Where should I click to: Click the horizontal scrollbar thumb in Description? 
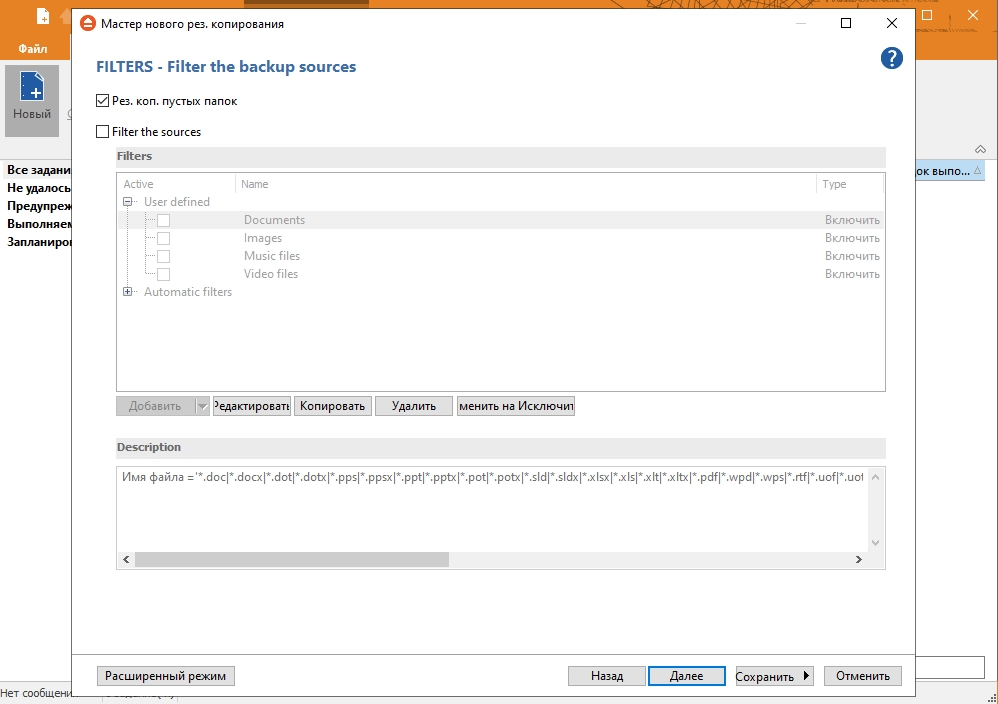click(292, 560)
